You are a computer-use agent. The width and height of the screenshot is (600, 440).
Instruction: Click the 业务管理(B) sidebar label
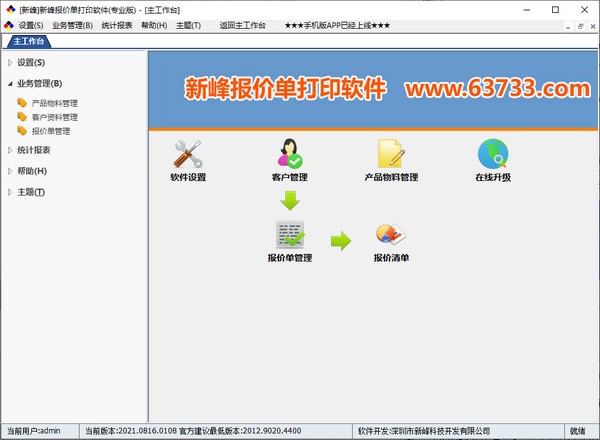pyautogui.click(x=40, y=84)
